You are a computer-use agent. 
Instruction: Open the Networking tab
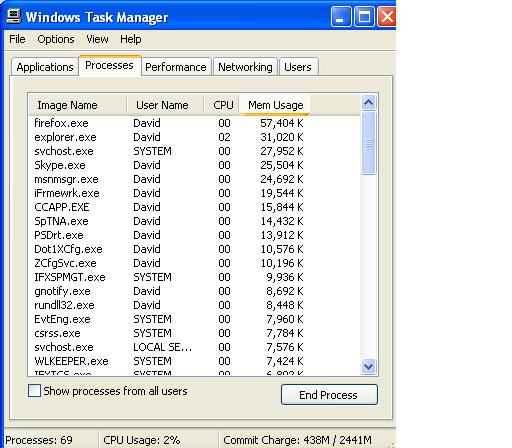click(245, 67)
